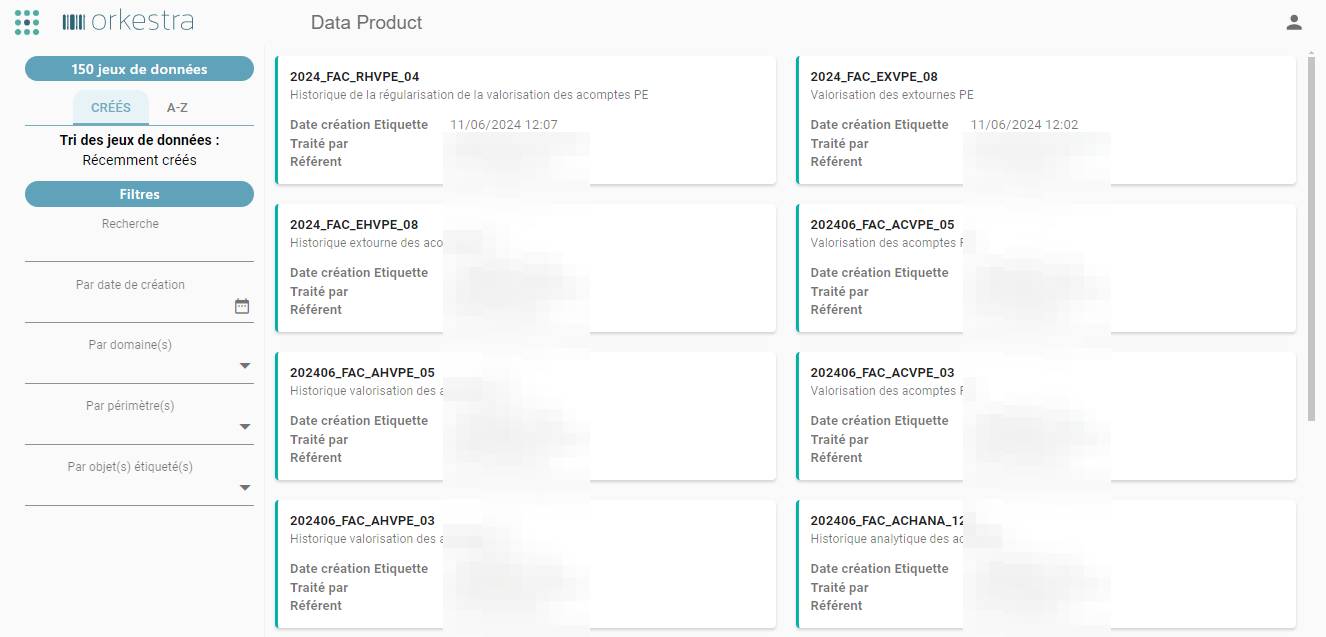Click 'Récemment créés' sort label

(x=139, y=160)
